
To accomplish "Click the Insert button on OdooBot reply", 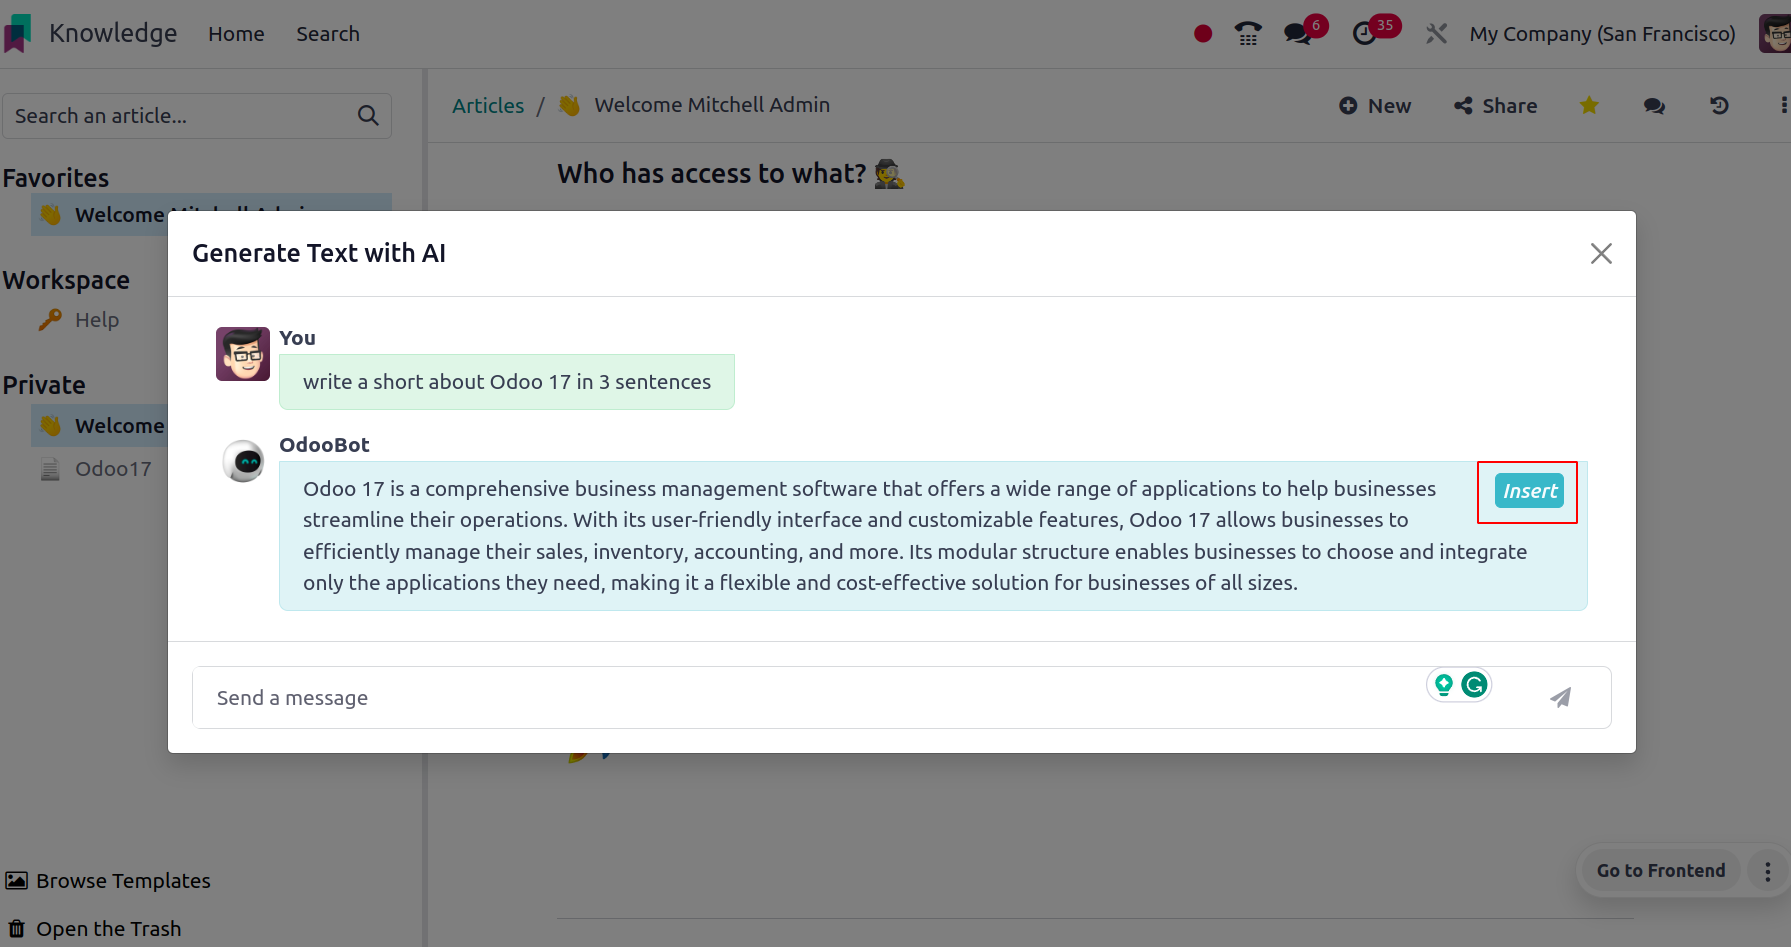I will pos(1530,491).
